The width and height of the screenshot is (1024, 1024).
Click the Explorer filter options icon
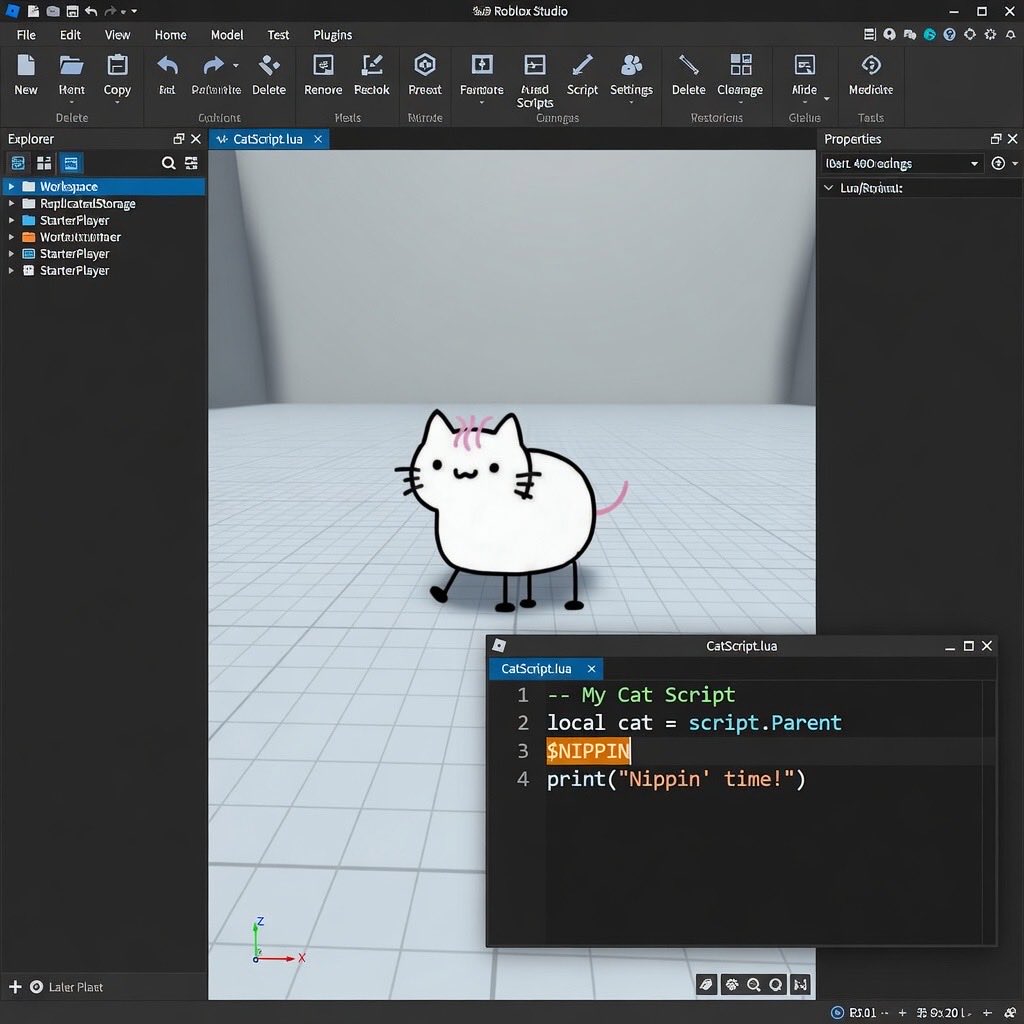tap(191, 163)
